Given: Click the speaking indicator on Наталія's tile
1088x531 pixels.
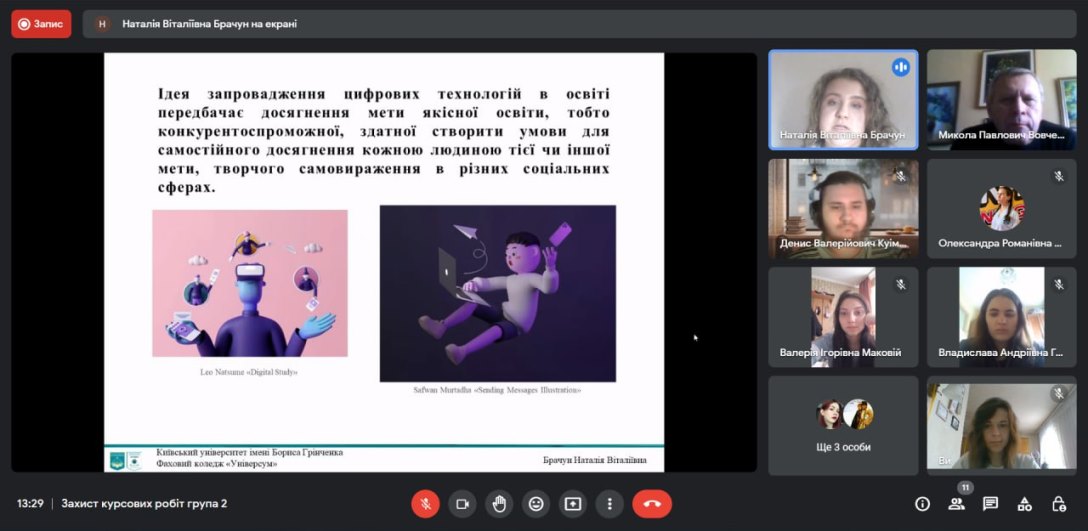Looking at the screenshot, I should [x=900, y=67].
